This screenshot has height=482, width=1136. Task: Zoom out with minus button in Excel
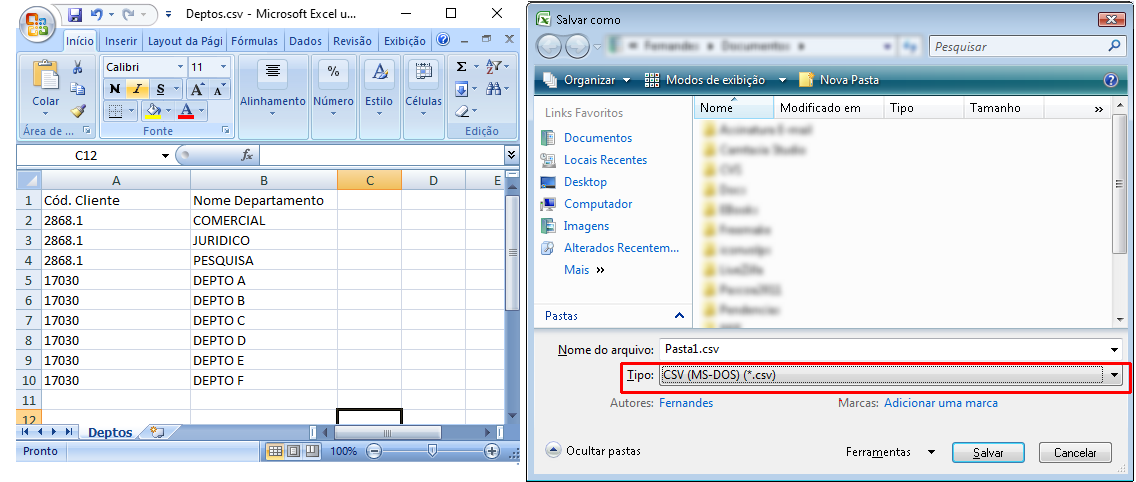[373, 452]
